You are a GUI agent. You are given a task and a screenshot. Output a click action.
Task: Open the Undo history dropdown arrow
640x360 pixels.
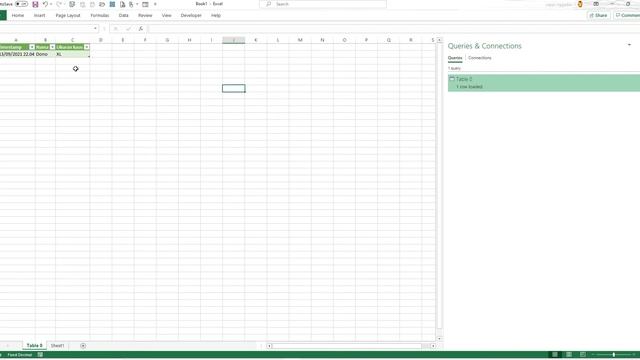[51, 4]
